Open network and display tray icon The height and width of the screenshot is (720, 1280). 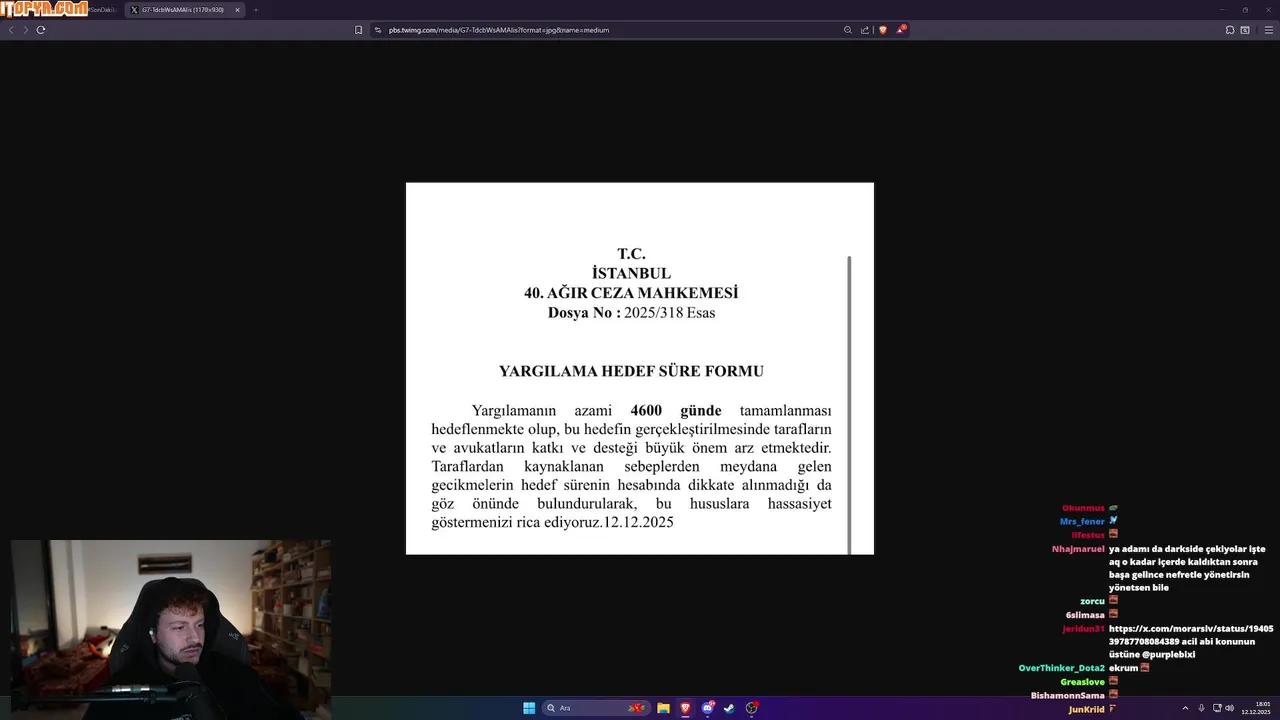(x=1217, y=708)
